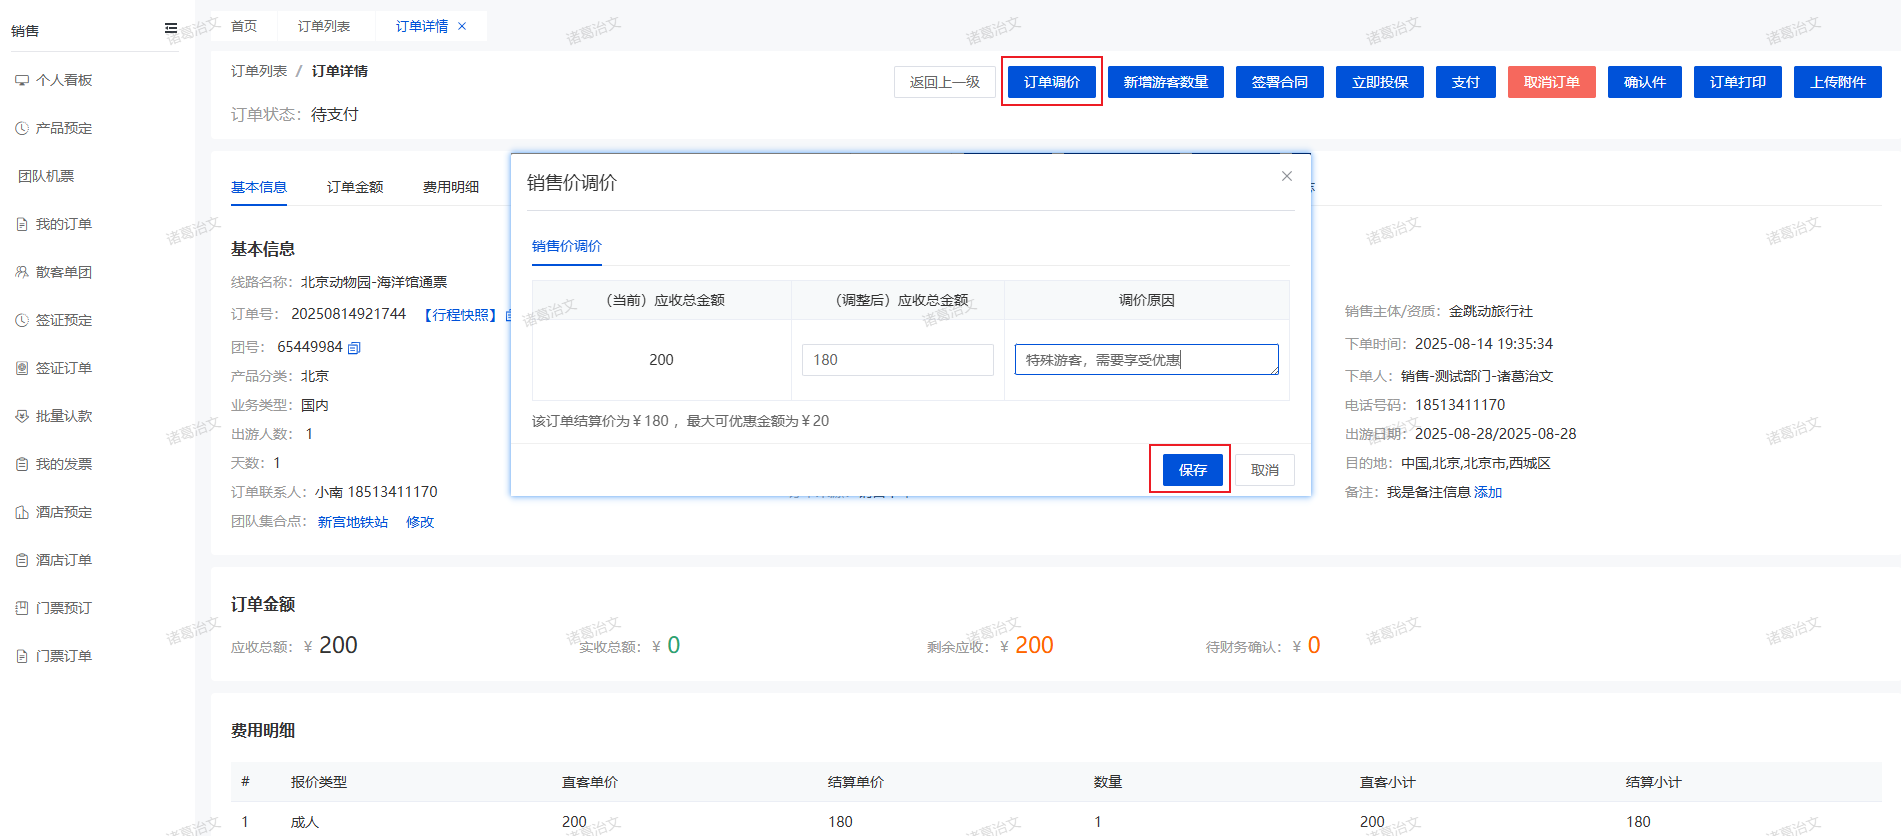Click the 散客单团 people icon in sidebar
The height and width of the screenshot is (836, 1901).
point(22,272)
